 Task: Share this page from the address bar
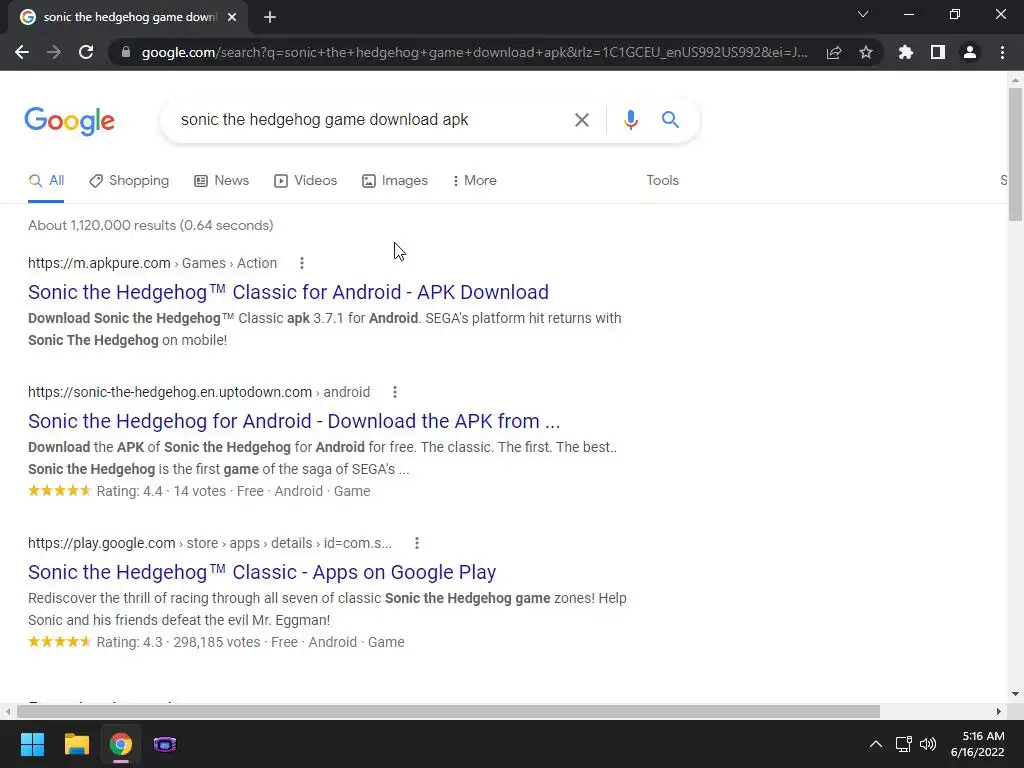click(834, 52)
